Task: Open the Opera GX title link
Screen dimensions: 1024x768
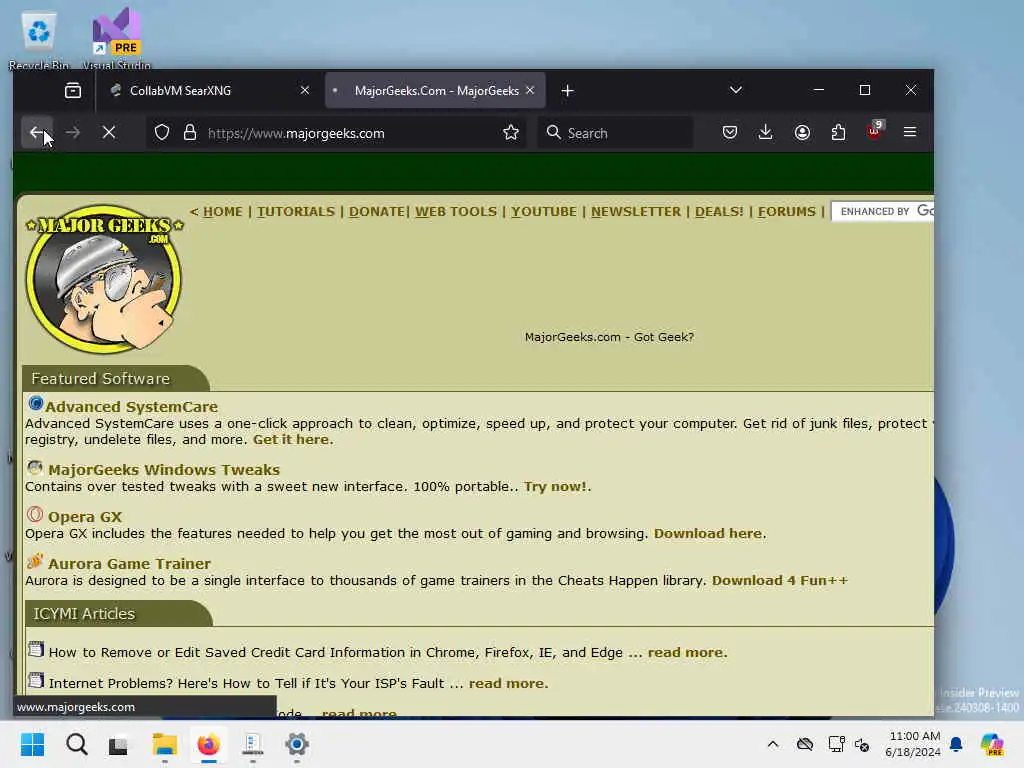Action: point(85,517)
